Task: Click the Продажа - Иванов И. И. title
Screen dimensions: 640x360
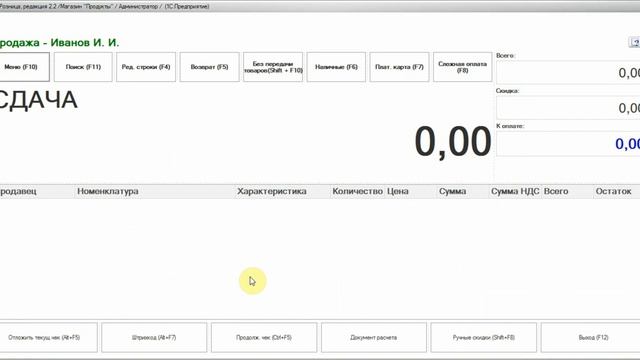Action: coord(59,42)
